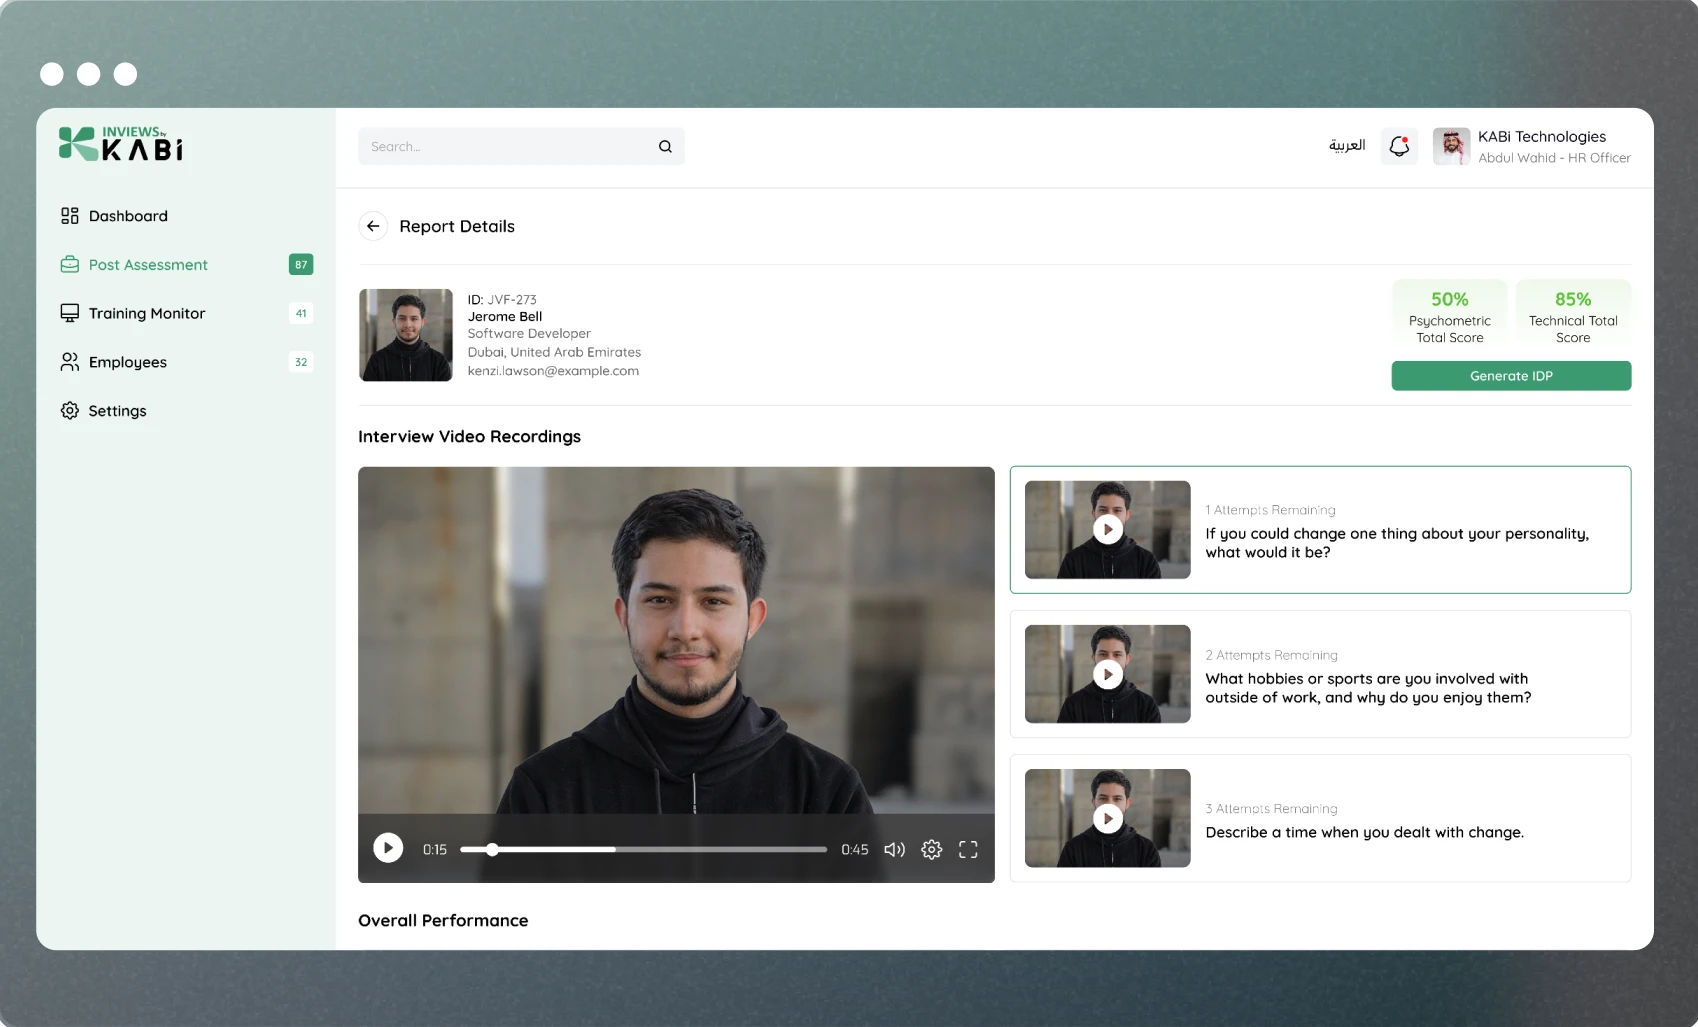Image resolution: width=1698 pixels, height=1027 pixels.
Task: Click the Overall Performance heading
Action: tap(443, 921)
